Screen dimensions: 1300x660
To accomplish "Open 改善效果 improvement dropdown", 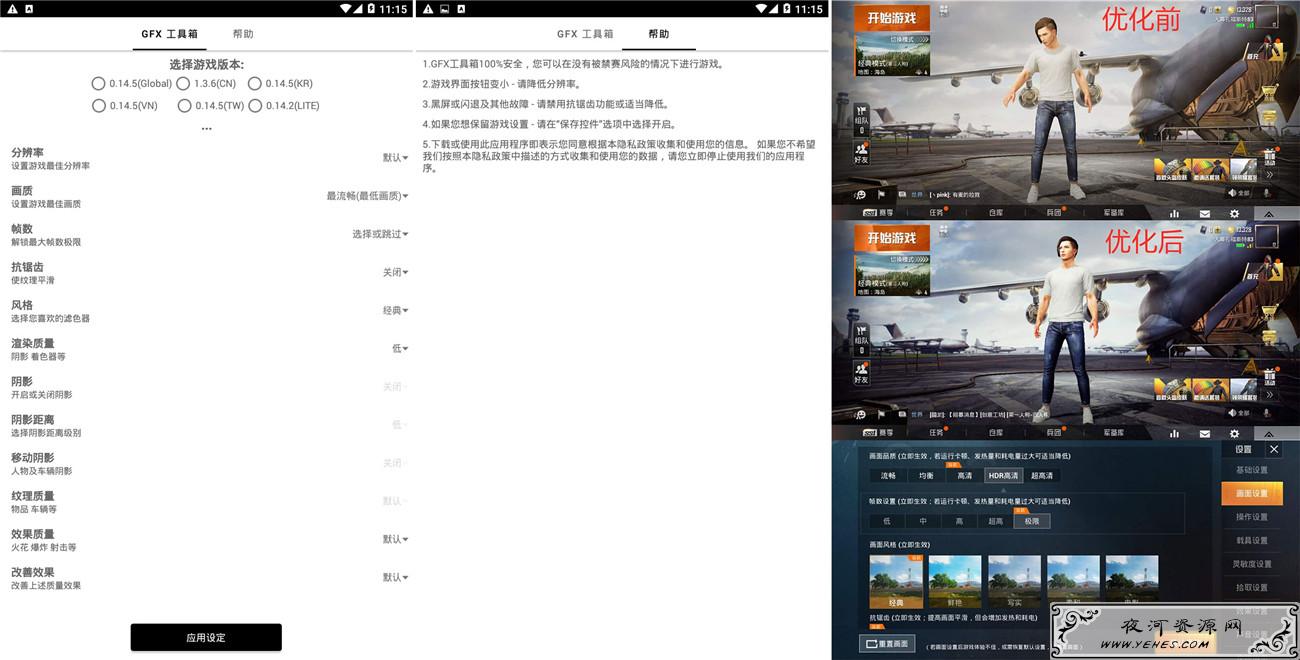I will tap(395, 577).
